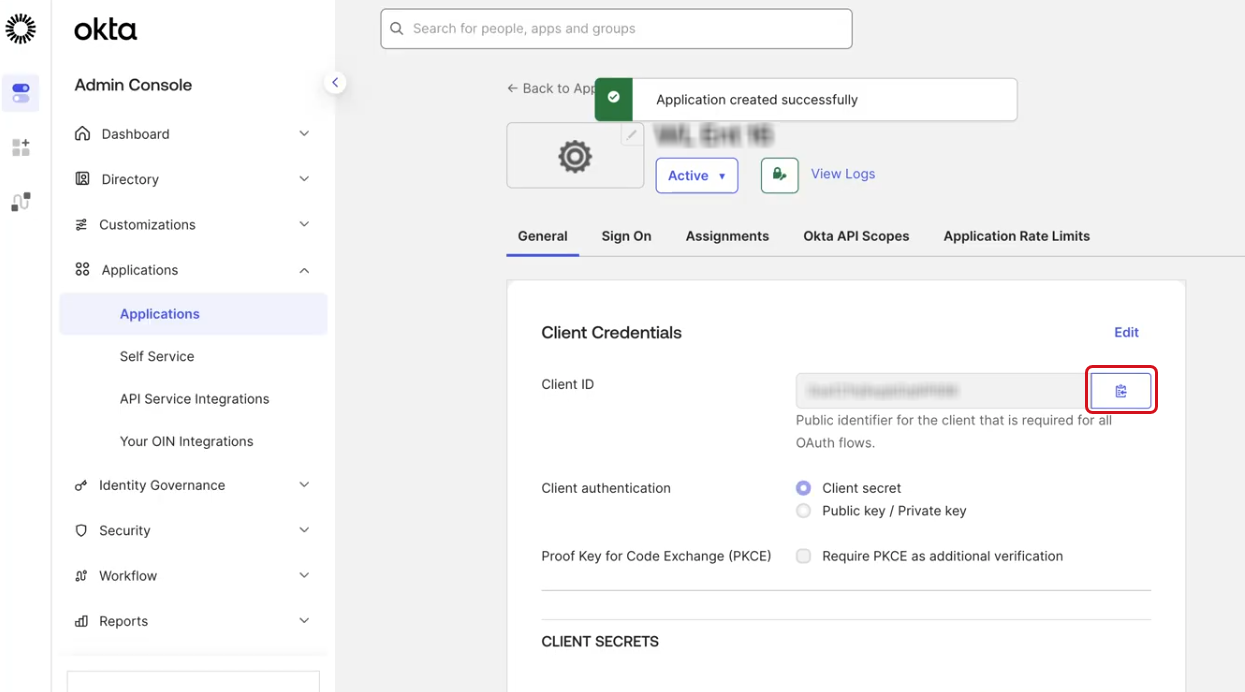Screen dimensions: 1245x692
Task: Click the Okta sunburst logo icon
Action: tap(20, 29)
